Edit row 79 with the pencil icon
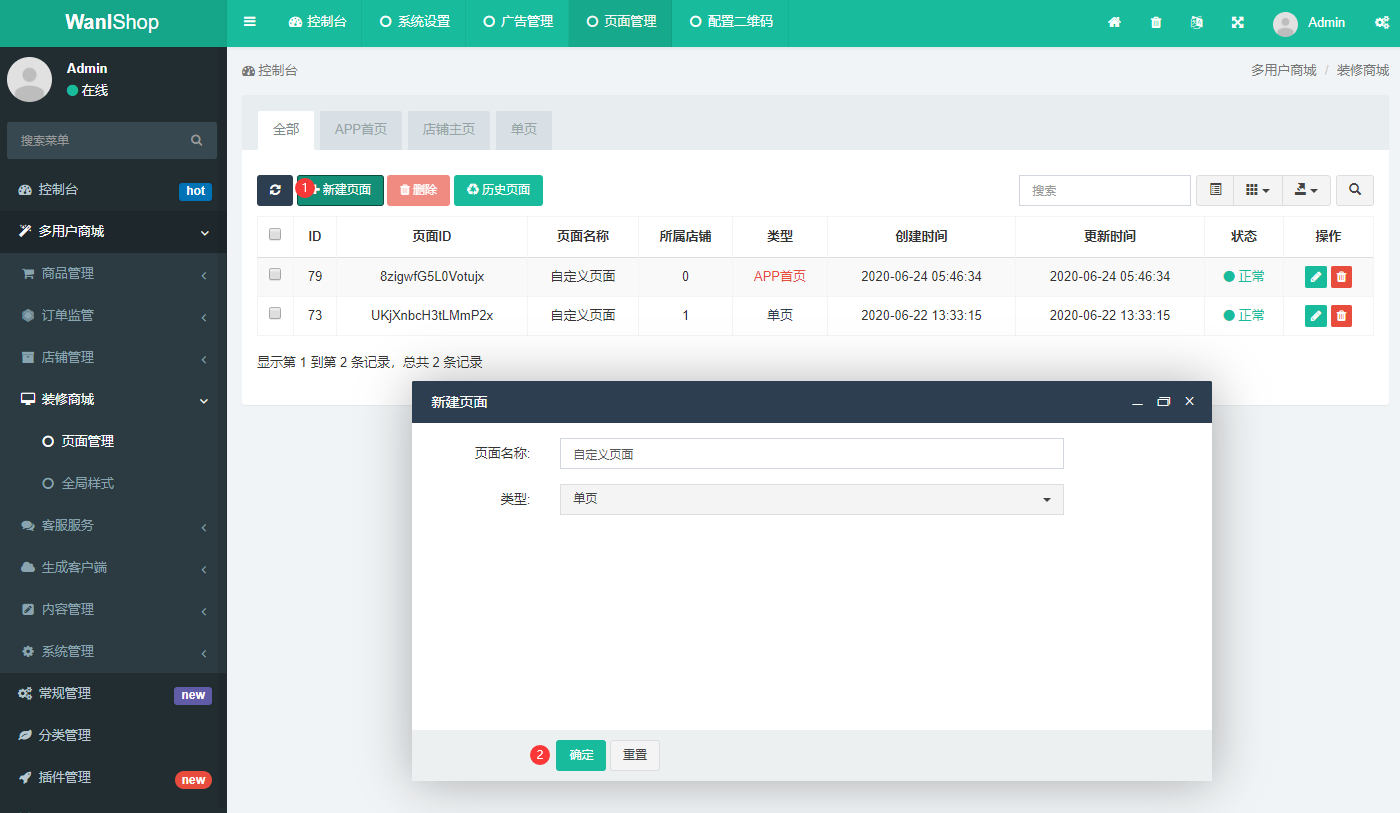1400x813 pixels. point(1316,277)
